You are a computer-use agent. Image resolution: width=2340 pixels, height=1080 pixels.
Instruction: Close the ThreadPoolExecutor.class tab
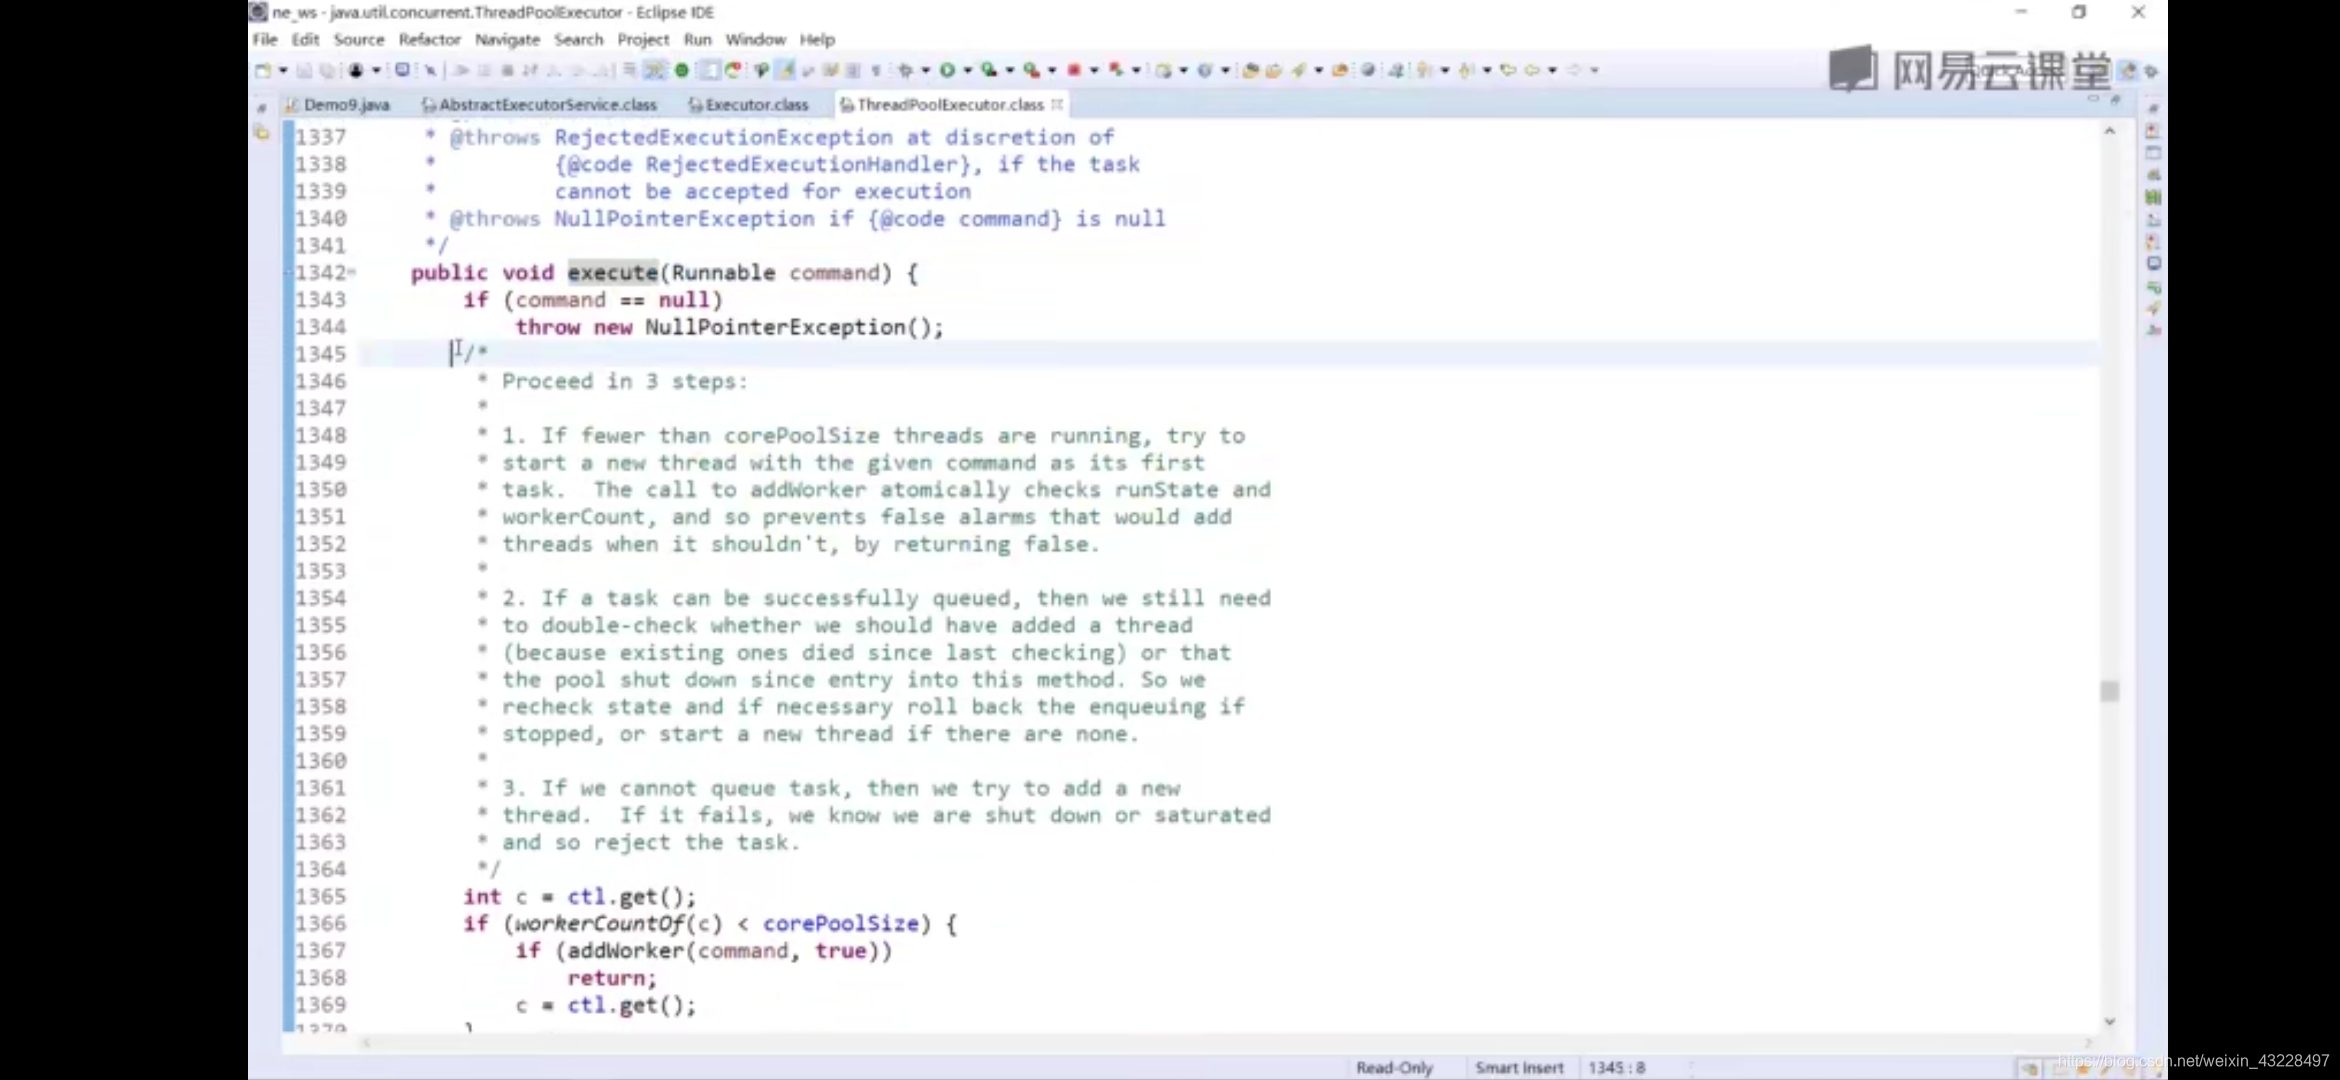1057,104
